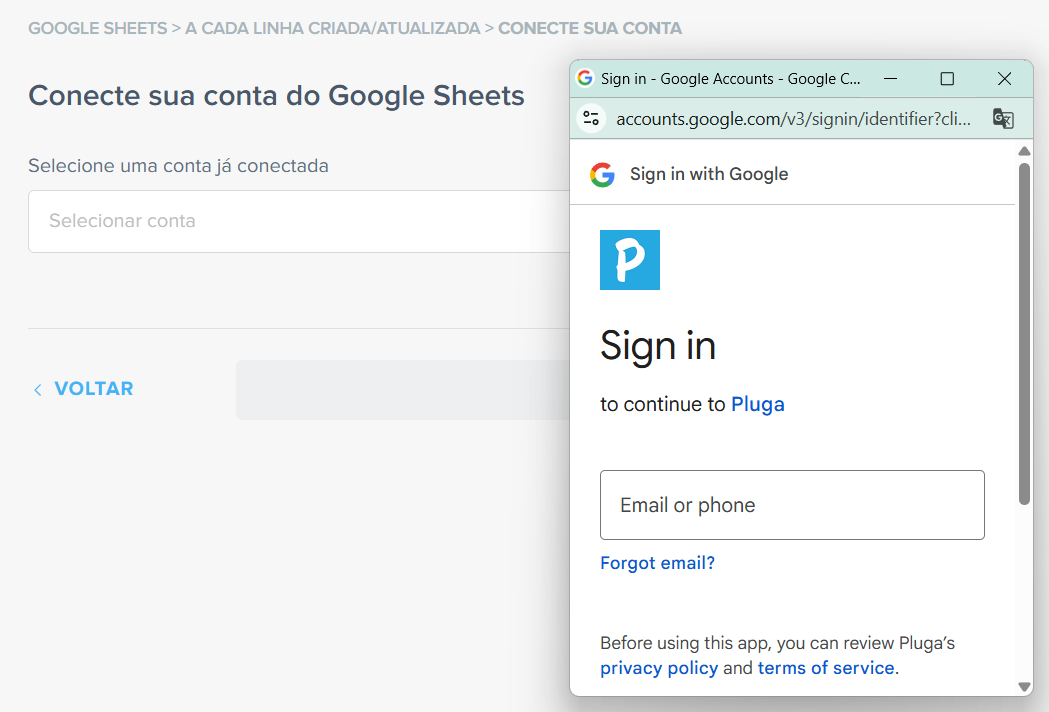The height and width of the screenshot is (712, 1049).
Task: Click the Pluga app logo
Action: 630,260
